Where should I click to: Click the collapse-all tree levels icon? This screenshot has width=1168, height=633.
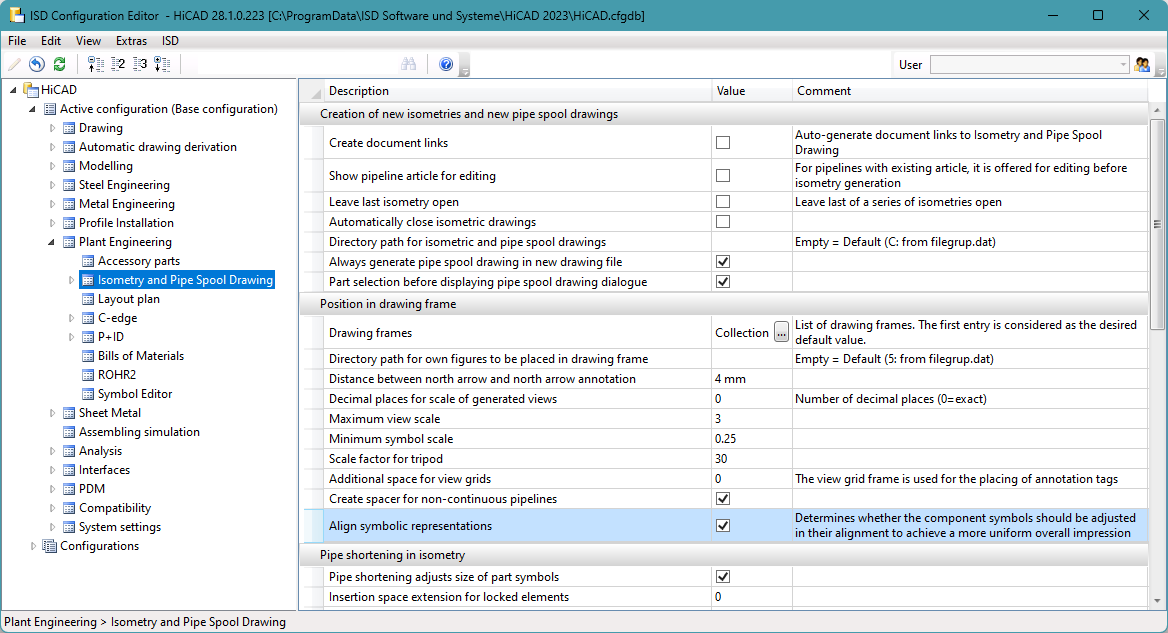pos(96,65)
